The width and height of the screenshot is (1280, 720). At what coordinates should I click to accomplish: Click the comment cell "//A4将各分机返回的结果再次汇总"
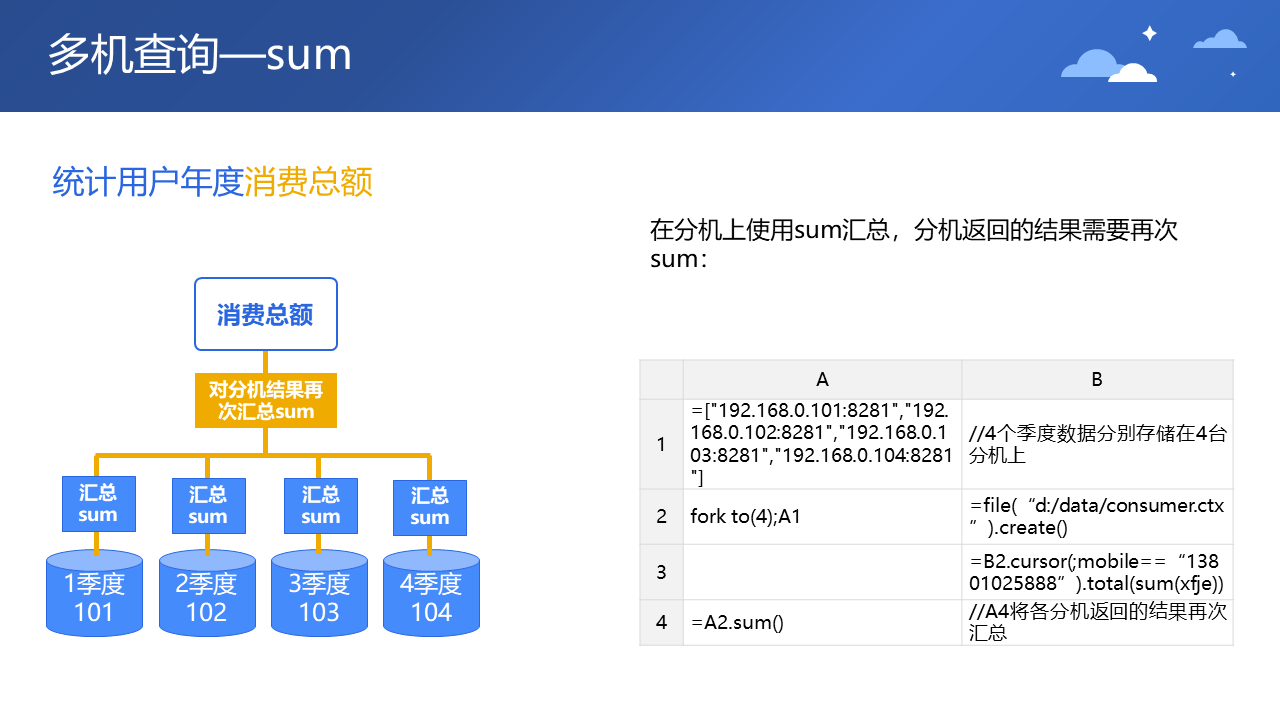(x=1097, y=622)
